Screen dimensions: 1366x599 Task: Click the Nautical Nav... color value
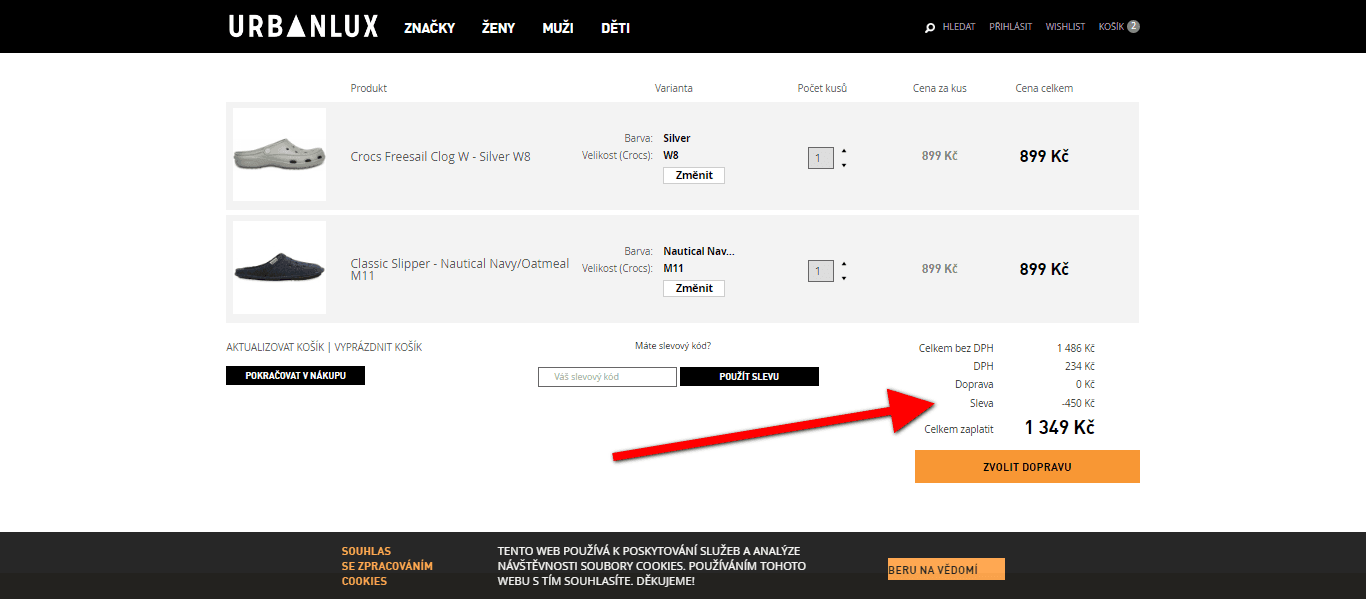699,251
